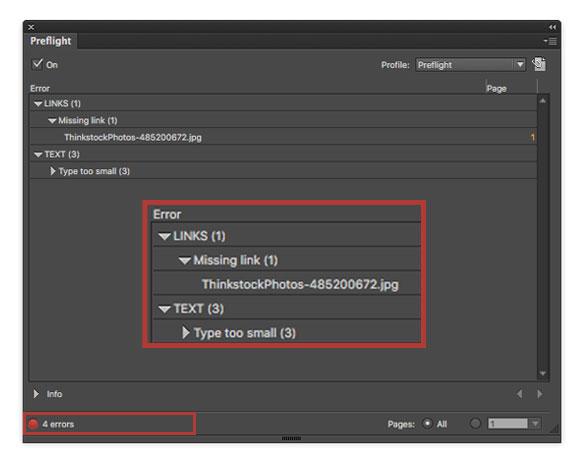Open the page range dropdown arrow

coord(535,423)
